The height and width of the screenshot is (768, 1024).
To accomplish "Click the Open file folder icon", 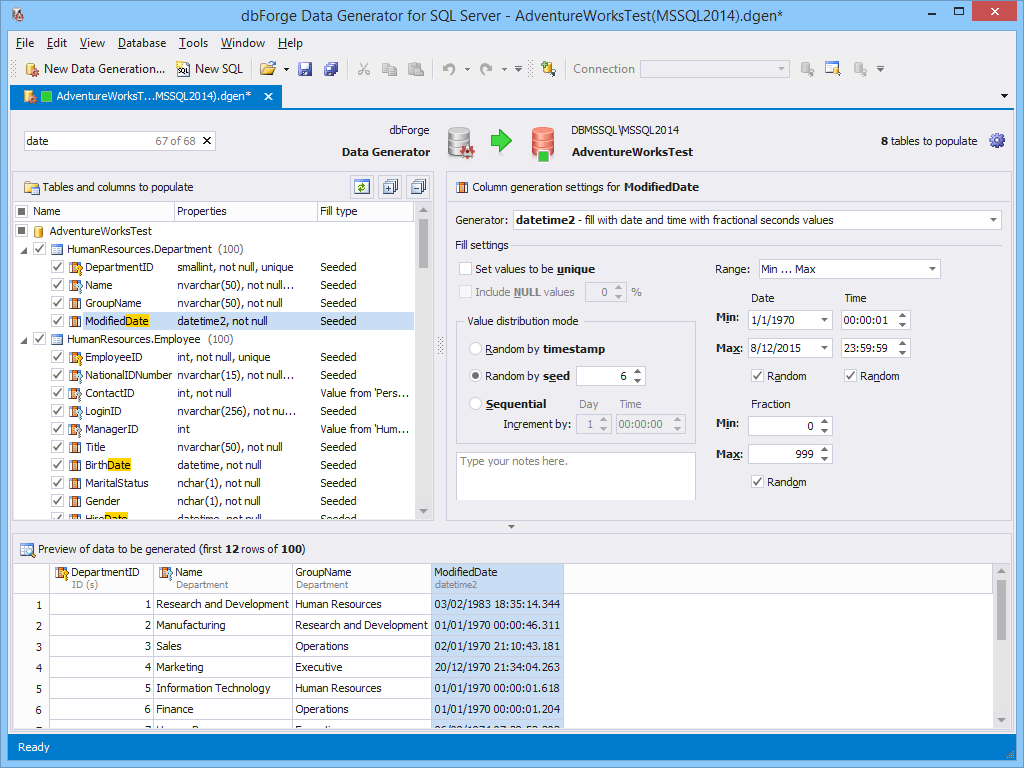I will [x=267, y=69].
